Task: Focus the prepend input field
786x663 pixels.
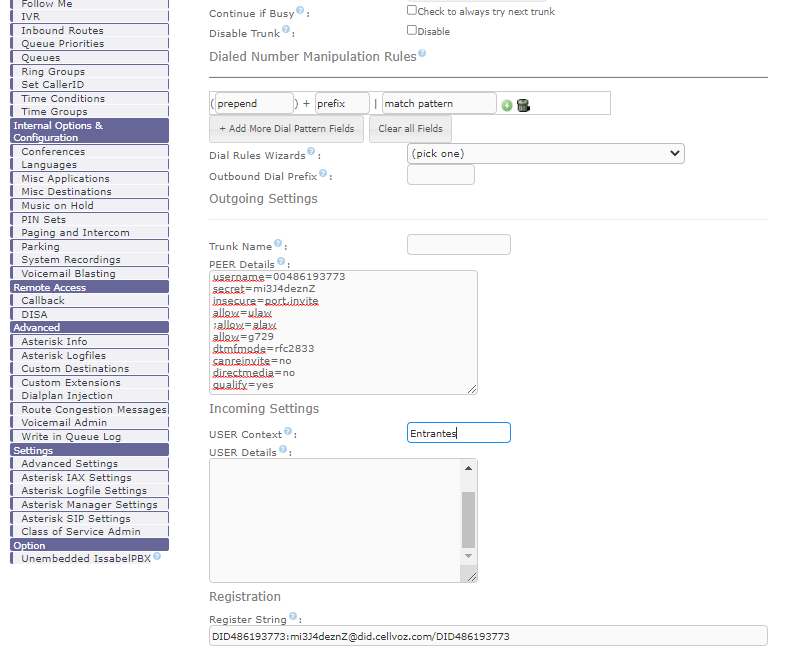Action: pyautogui.click(x=254, y=103)
